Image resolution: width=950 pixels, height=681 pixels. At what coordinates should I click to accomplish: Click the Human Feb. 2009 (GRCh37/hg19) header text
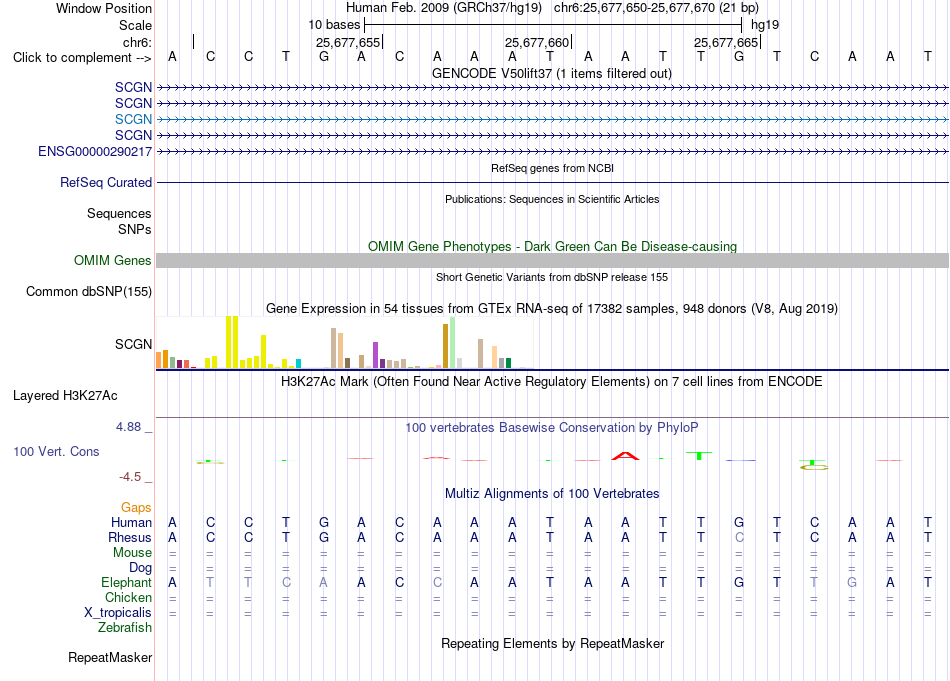click(x=445, y=8)
